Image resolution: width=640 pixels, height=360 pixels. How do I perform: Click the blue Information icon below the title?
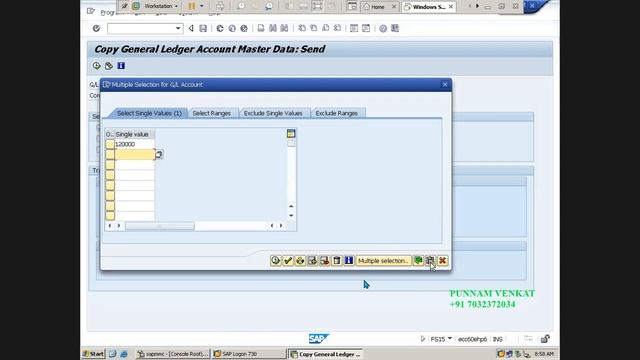pos(121,66)
